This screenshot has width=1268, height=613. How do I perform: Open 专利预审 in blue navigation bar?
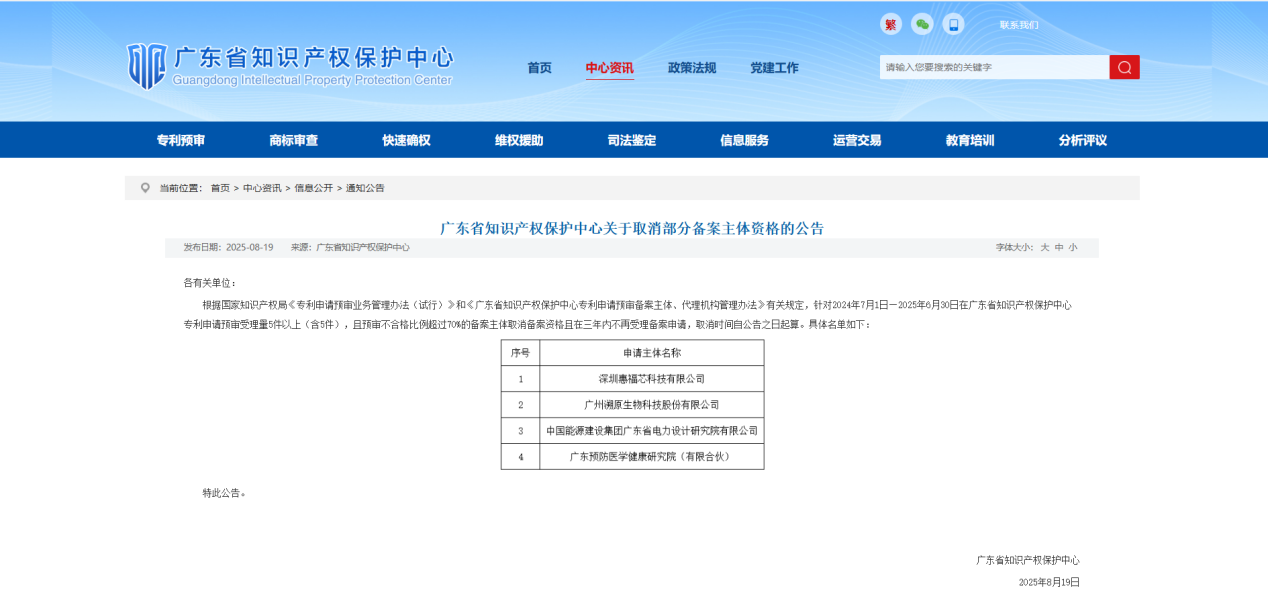click(181, 140)
